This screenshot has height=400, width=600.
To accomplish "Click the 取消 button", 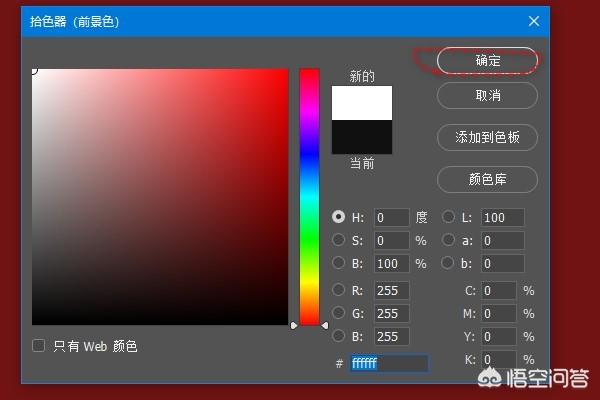I will [x=487, y=95].
